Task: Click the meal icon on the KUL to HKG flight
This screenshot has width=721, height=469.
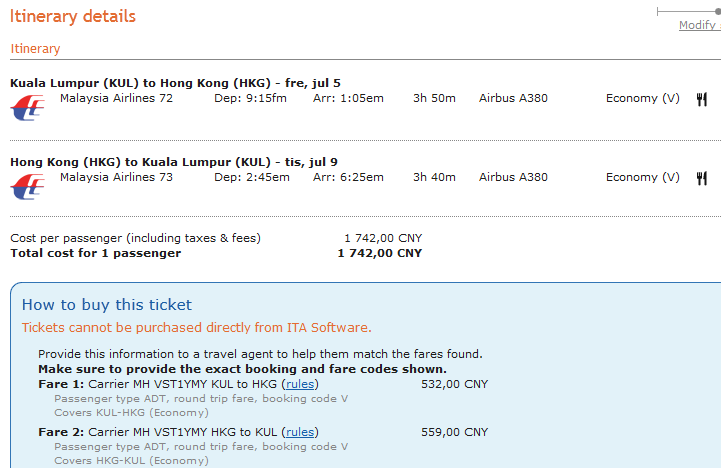Action: click(702, 99)
